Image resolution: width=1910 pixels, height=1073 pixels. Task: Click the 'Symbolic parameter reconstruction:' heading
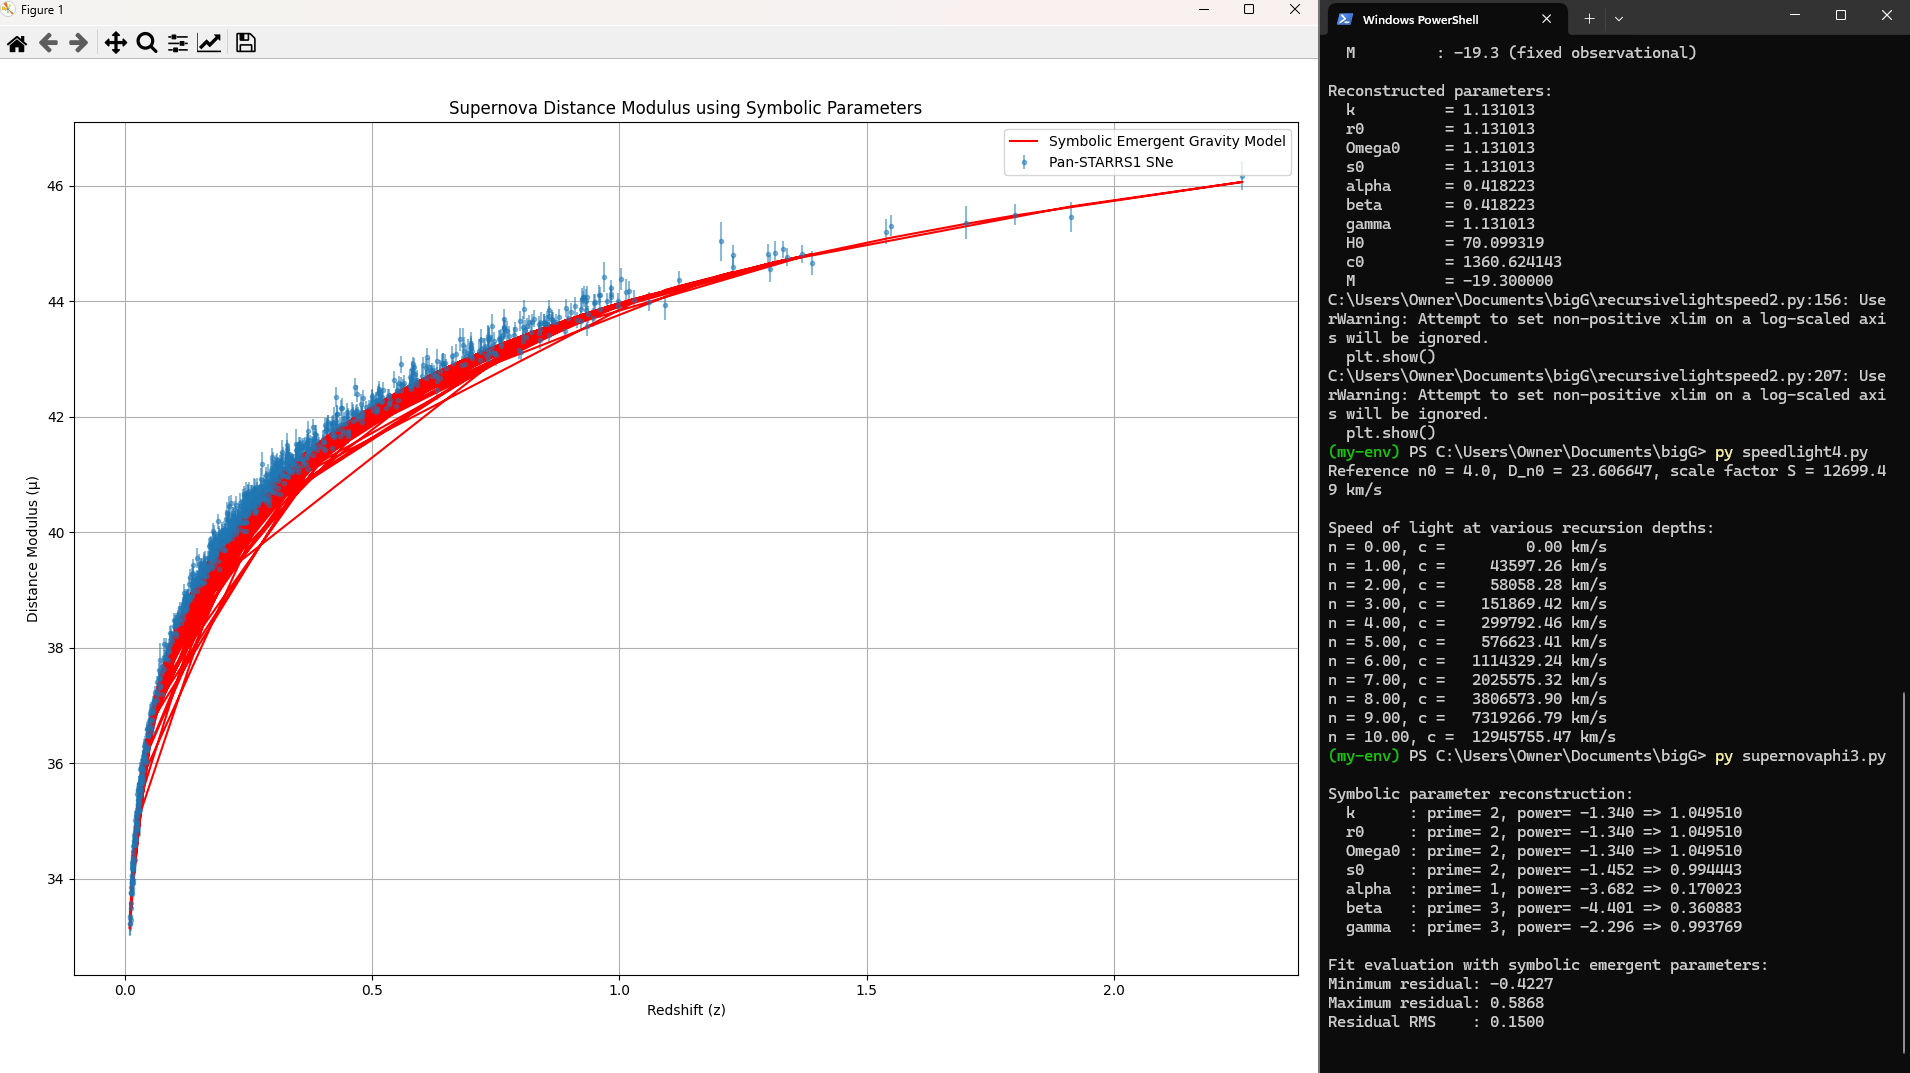1480,794
